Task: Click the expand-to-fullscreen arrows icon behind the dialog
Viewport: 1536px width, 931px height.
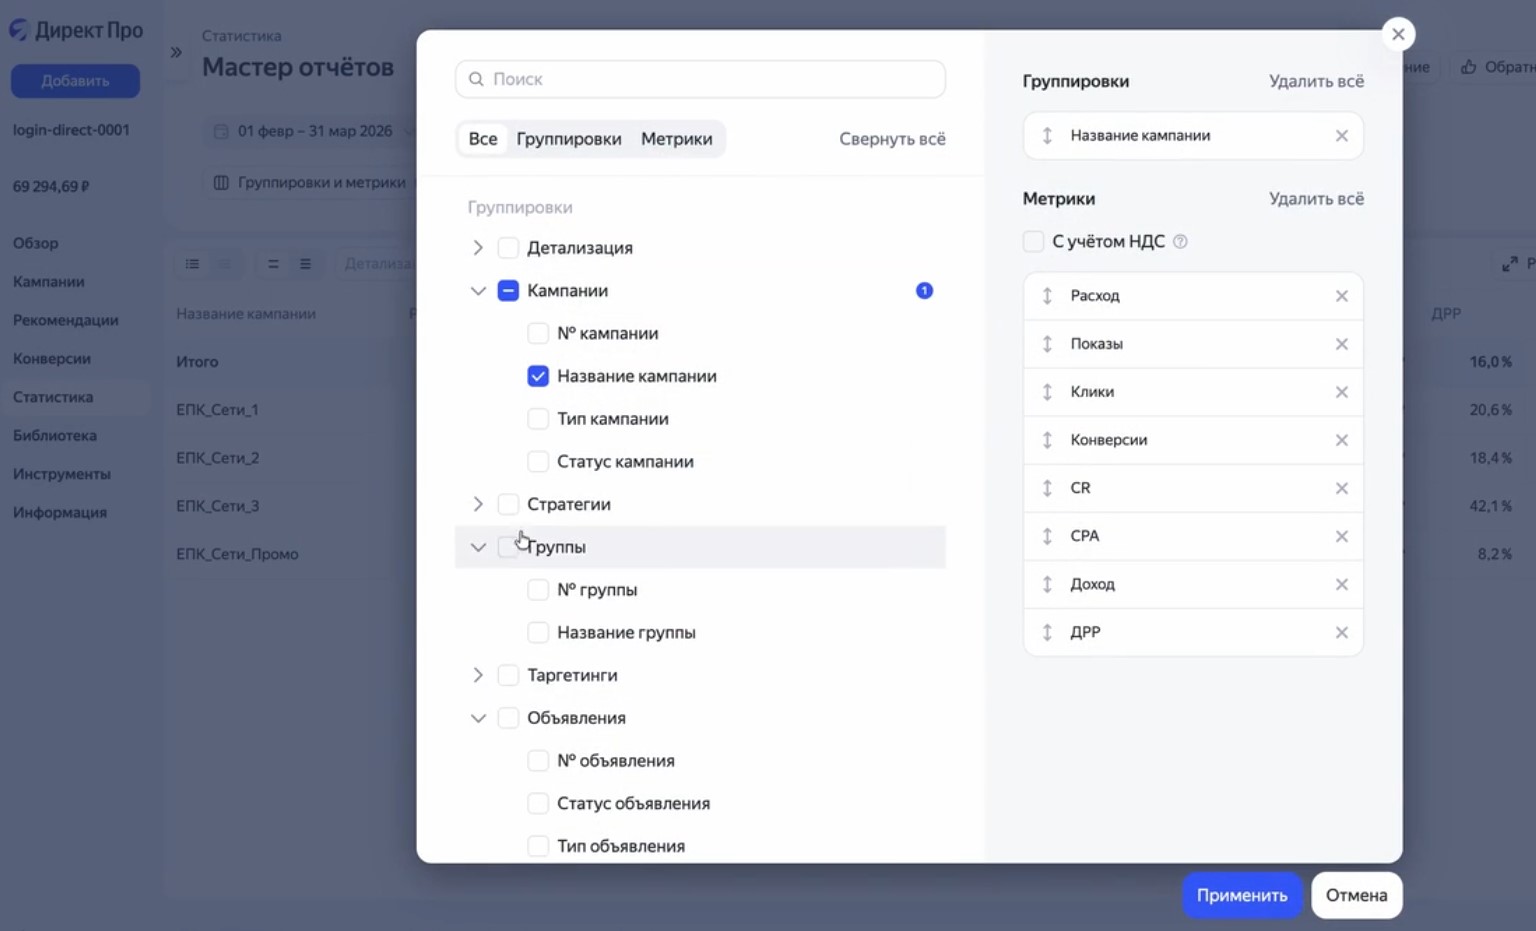Action: (1510, 264)
